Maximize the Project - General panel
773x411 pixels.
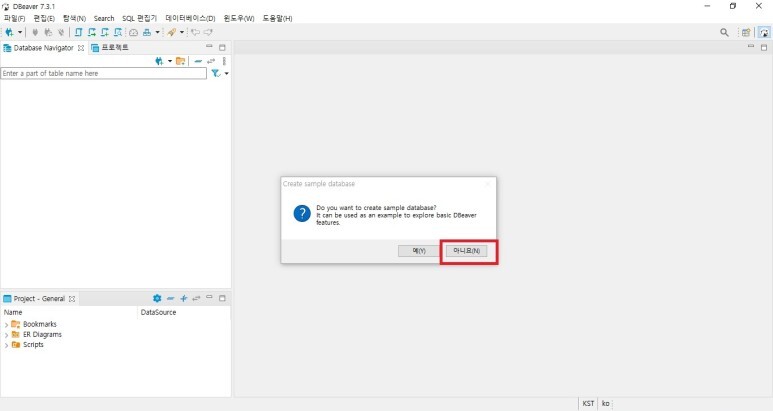[222, 298]
